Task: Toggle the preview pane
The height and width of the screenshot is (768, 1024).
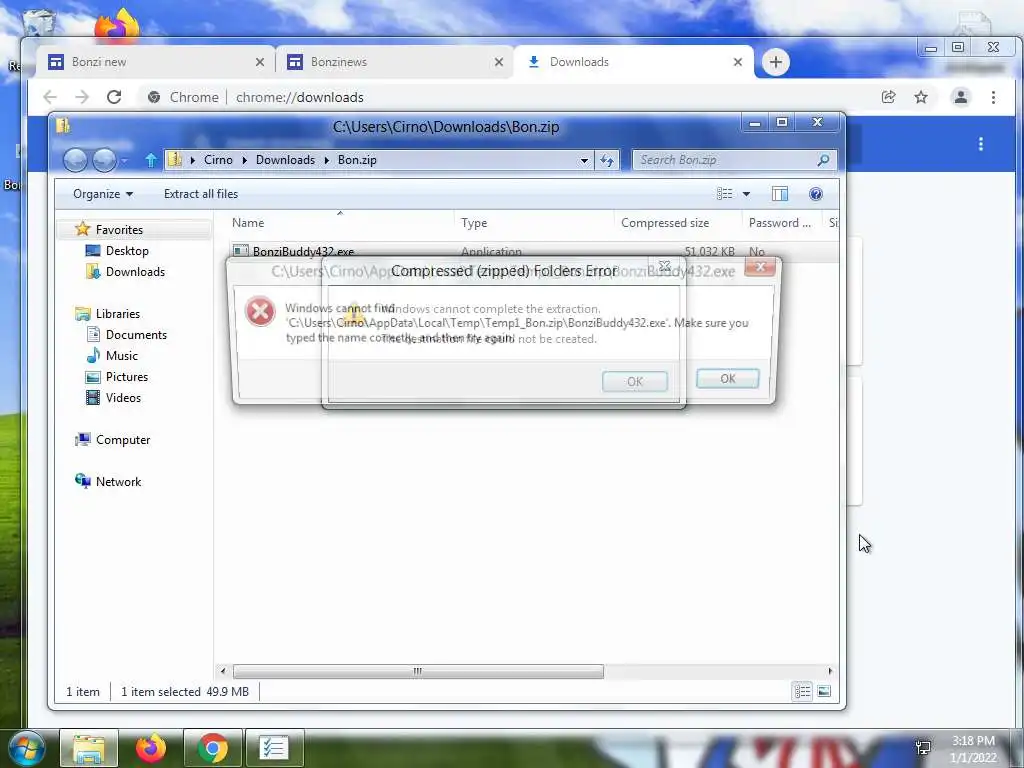Action: pyautogui.click(x=780, y=194)
